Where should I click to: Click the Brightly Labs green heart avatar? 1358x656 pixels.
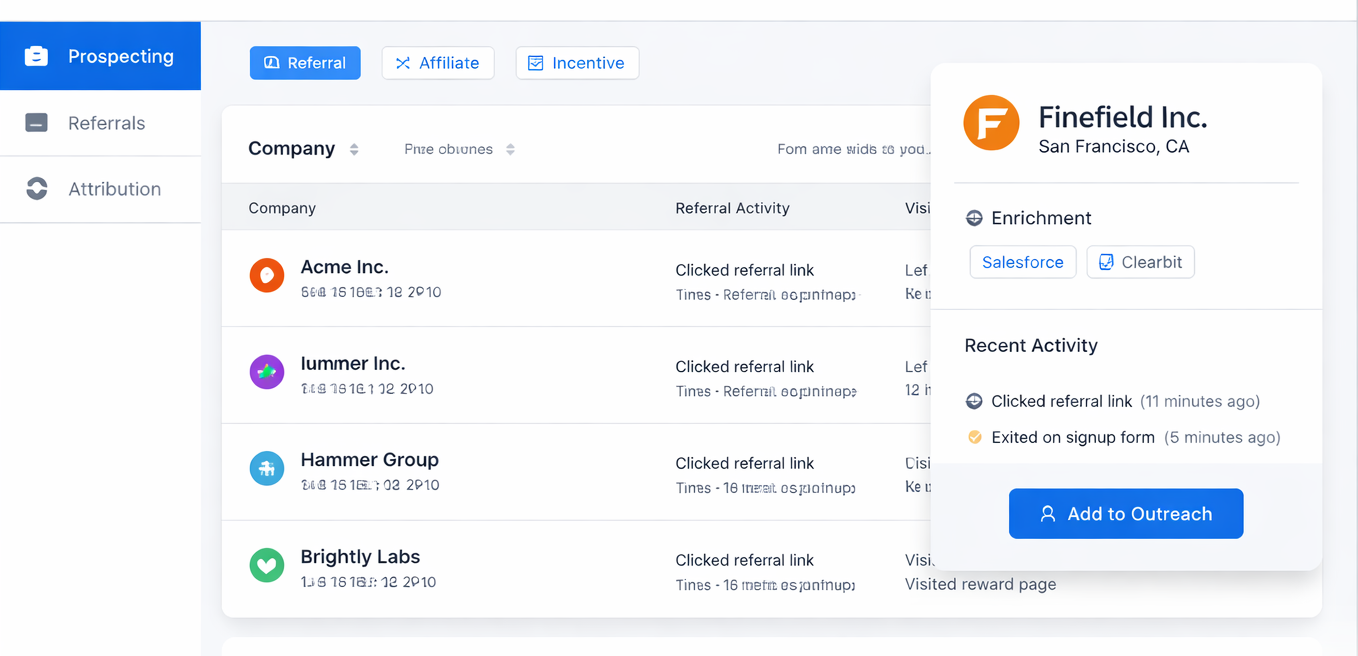tap(267, 565)
